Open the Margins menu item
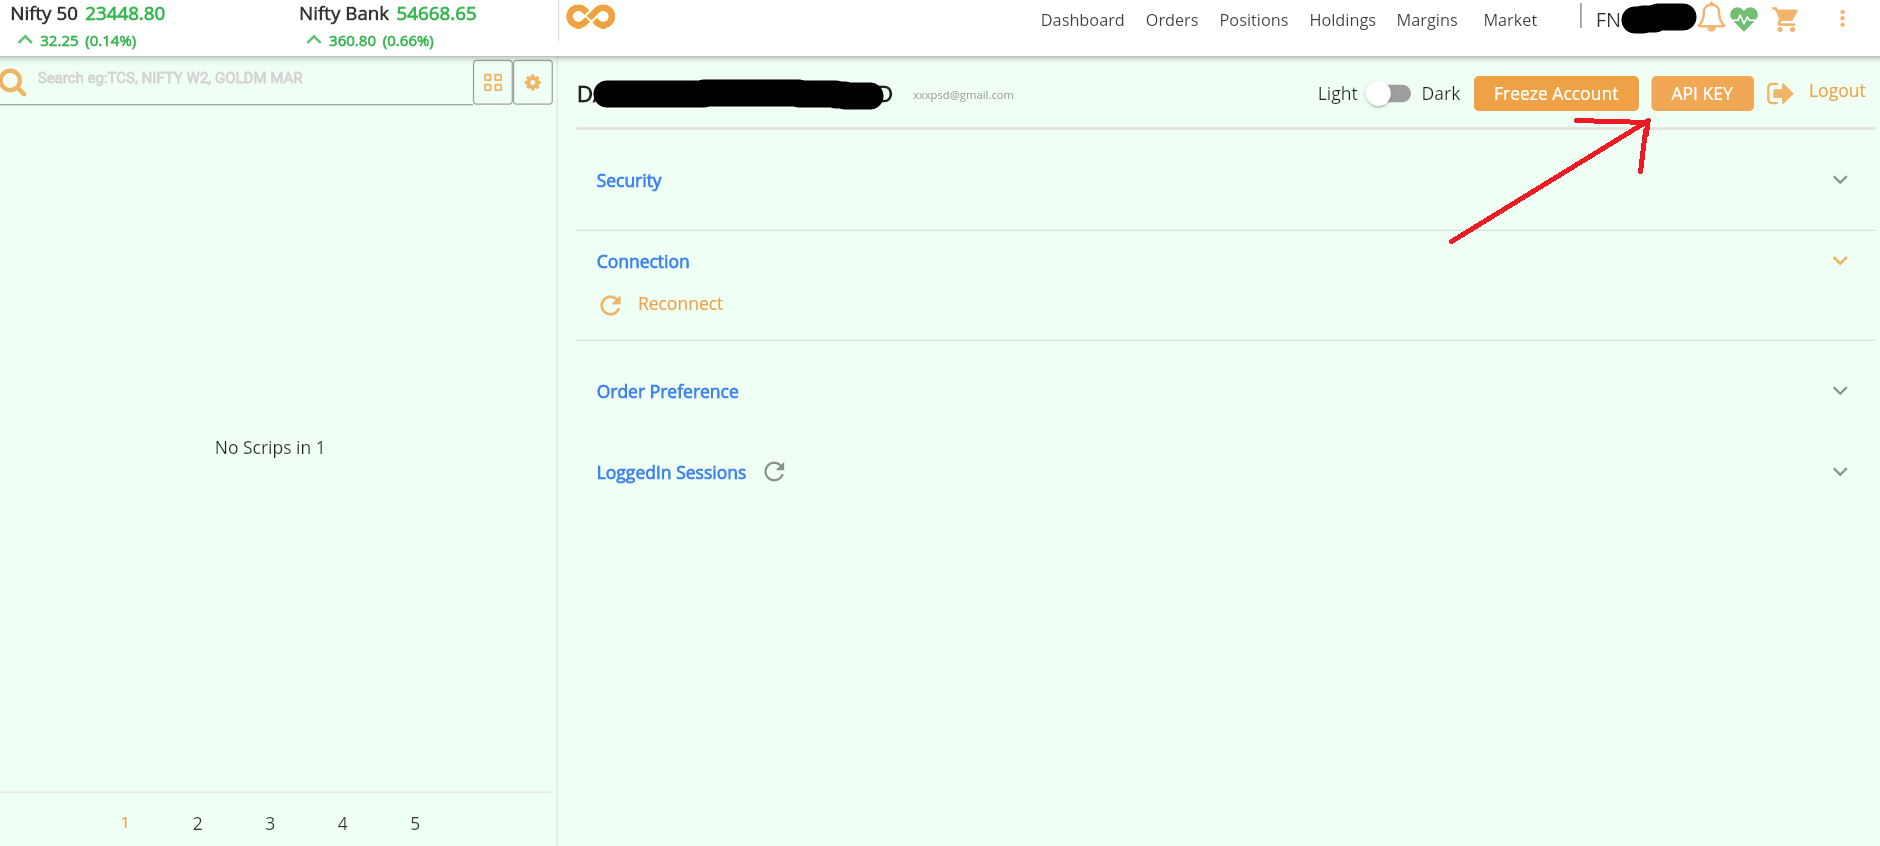This screenshot has height=846, width=1880. pos(1427,20)
